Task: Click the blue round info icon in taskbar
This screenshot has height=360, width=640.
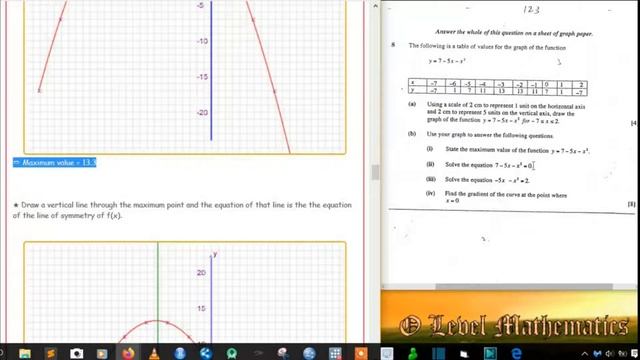Action: pyautogui.click(x=180, y=353)
